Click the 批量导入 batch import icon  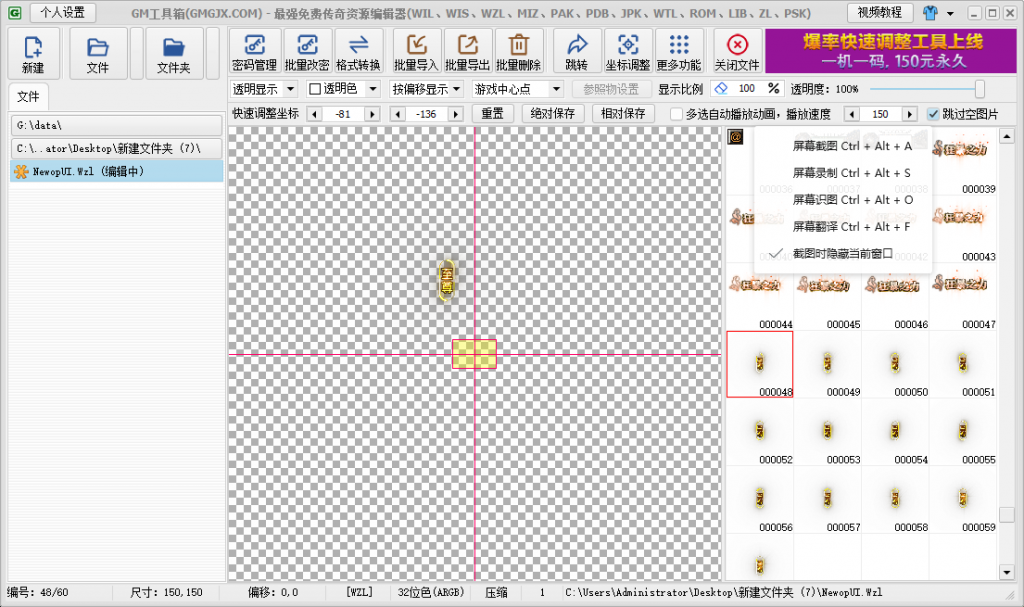(x=416, y=50)
